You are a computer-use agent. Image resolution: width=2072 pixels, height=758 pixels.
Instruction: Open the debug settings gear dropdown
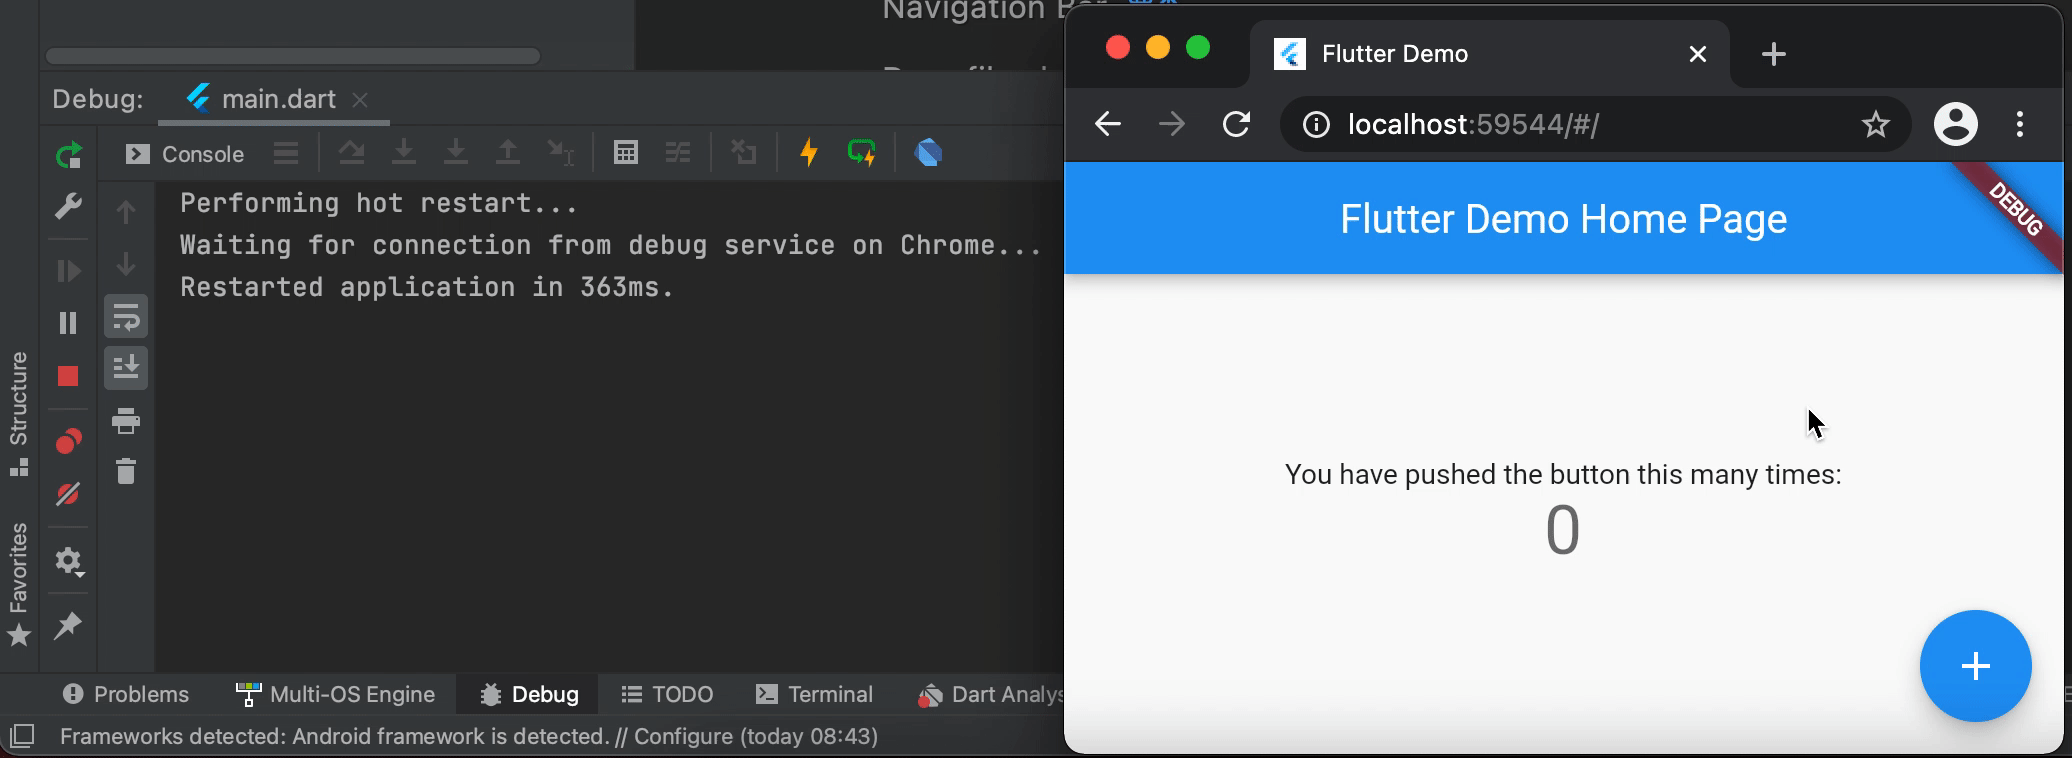tap(69, 562)
